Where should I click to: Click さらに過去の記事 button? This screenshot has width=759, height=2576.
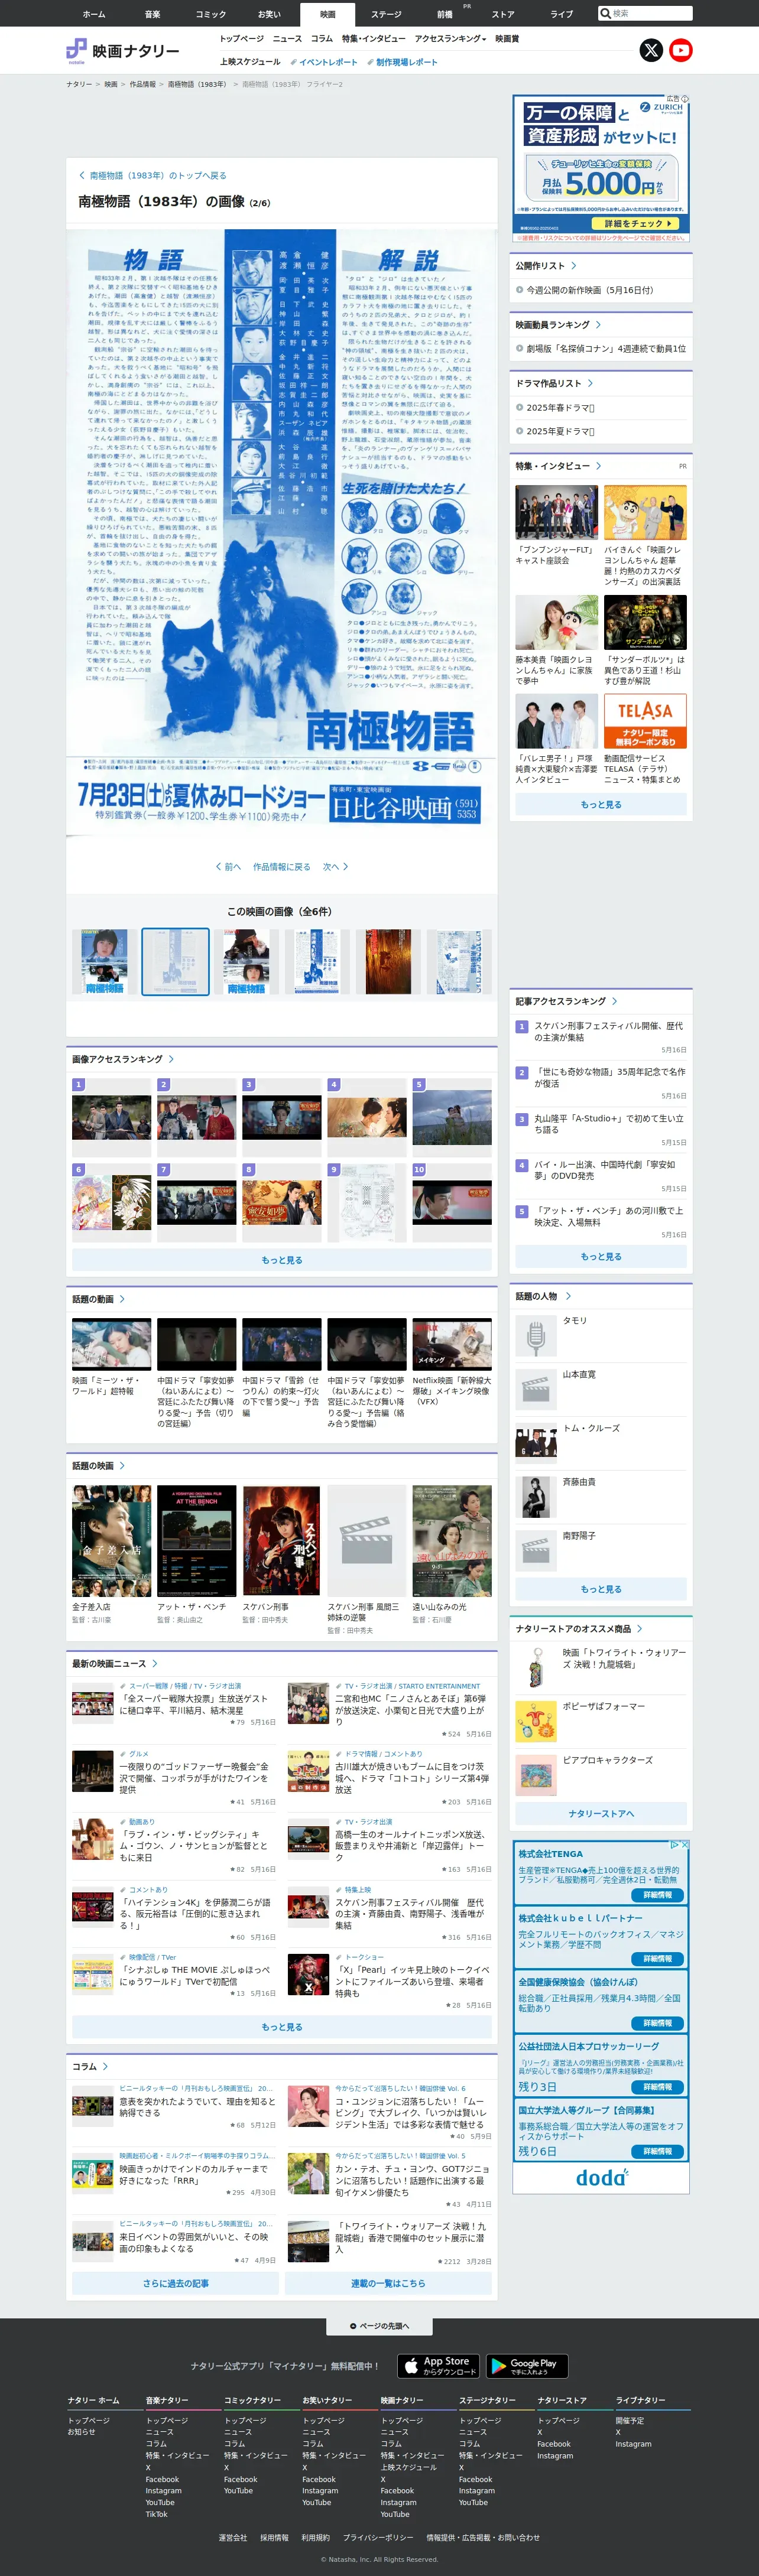[x=176, y=2282]
